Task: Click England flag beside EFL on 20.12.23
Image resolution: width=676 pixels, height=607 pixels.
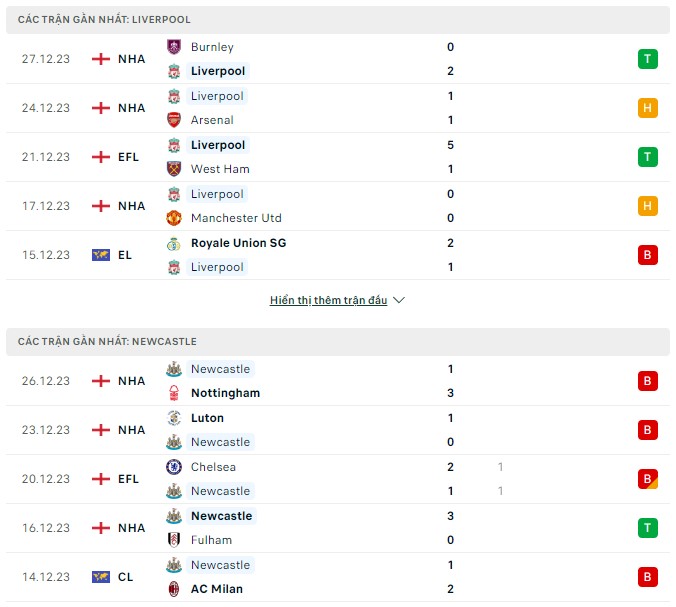Action: [x=101, y=479]
